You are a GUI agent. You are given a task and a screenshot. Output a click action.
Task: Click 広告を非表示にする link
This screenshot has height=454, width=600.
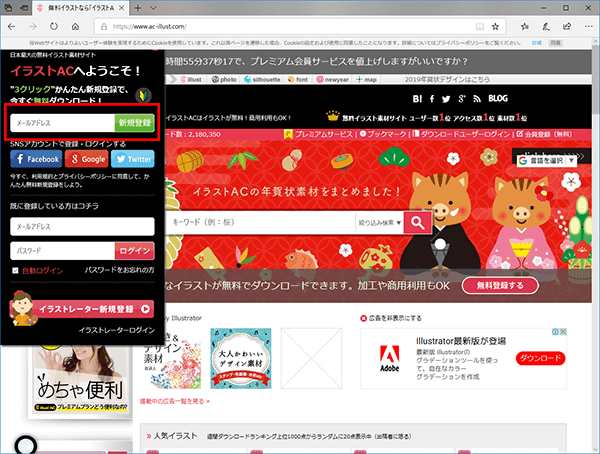coord(391,318)
